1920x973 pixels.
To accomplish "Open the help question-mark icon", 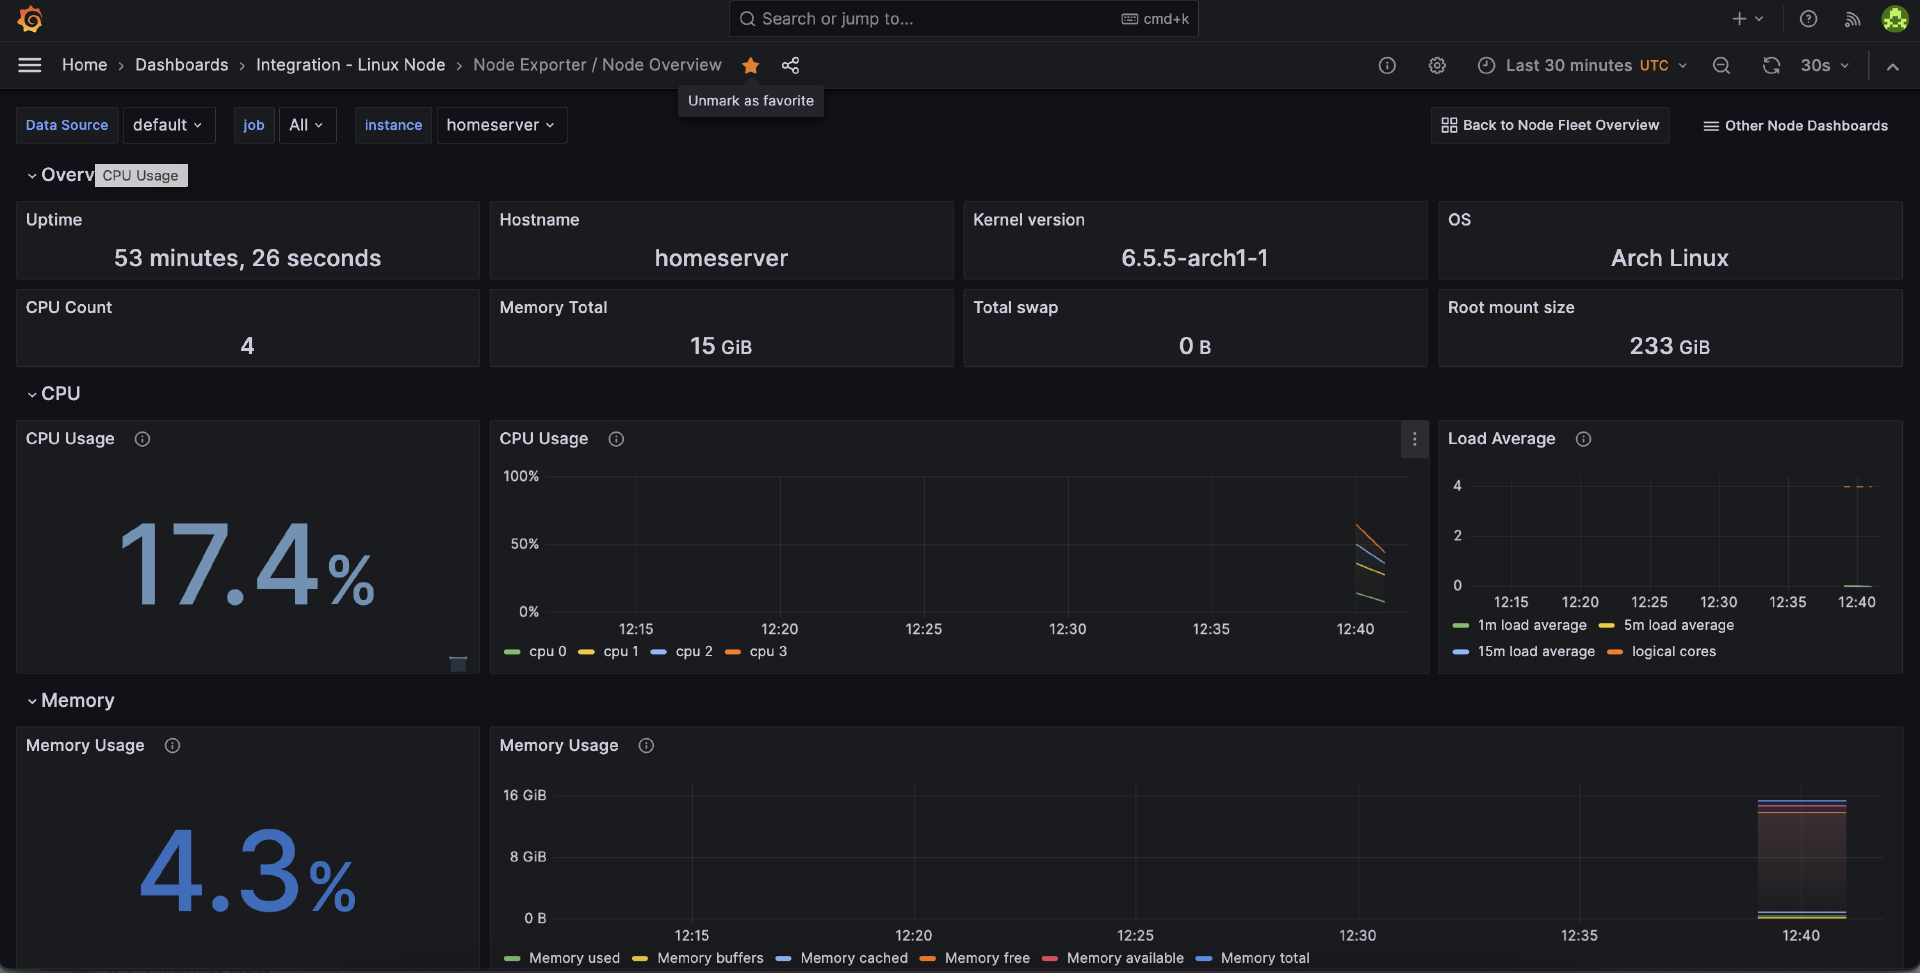I will 1808,19.
